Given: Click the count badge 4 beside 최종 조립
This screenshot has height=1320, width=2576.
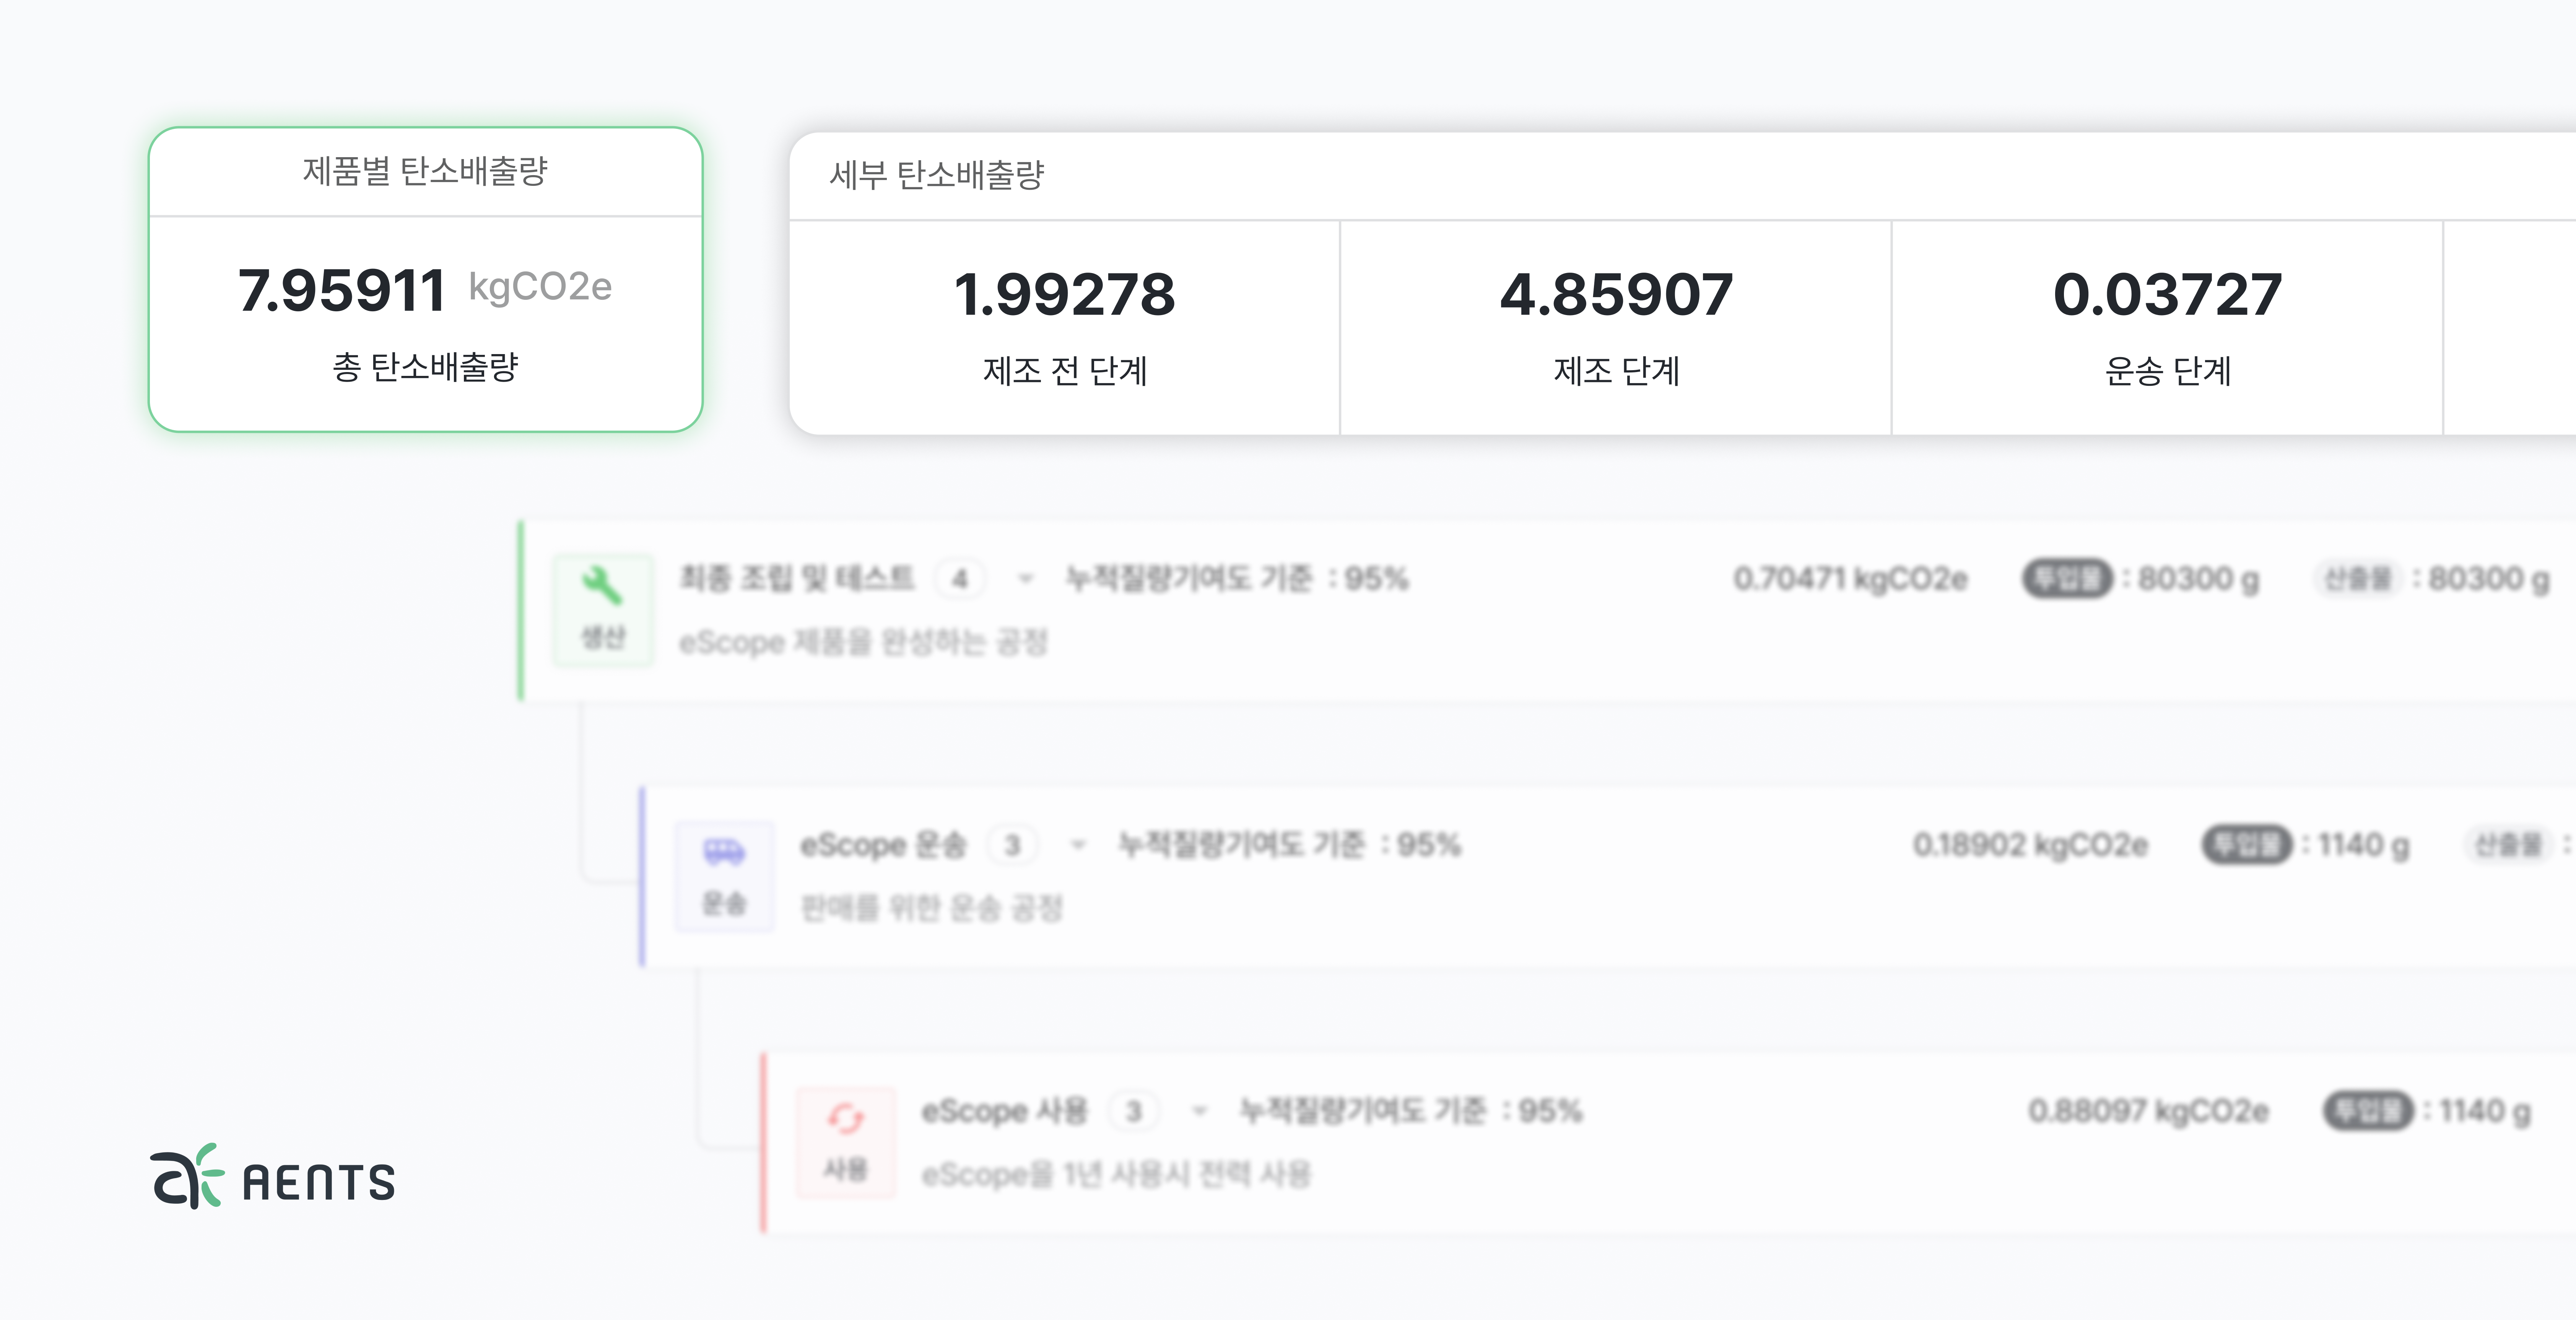Looking at the screenshot, I should coord(960,578).
